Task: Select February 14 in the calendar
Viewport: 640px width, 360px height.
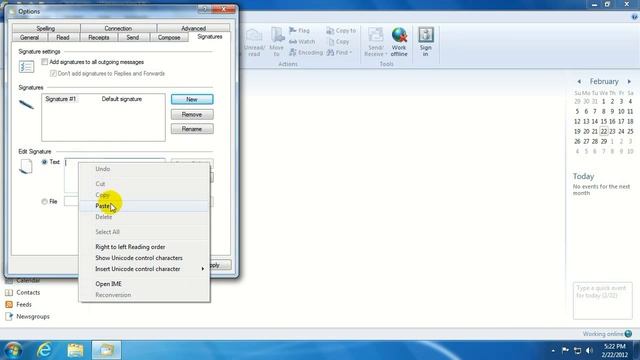Action: pyautogui.click(x=595, y=122)
